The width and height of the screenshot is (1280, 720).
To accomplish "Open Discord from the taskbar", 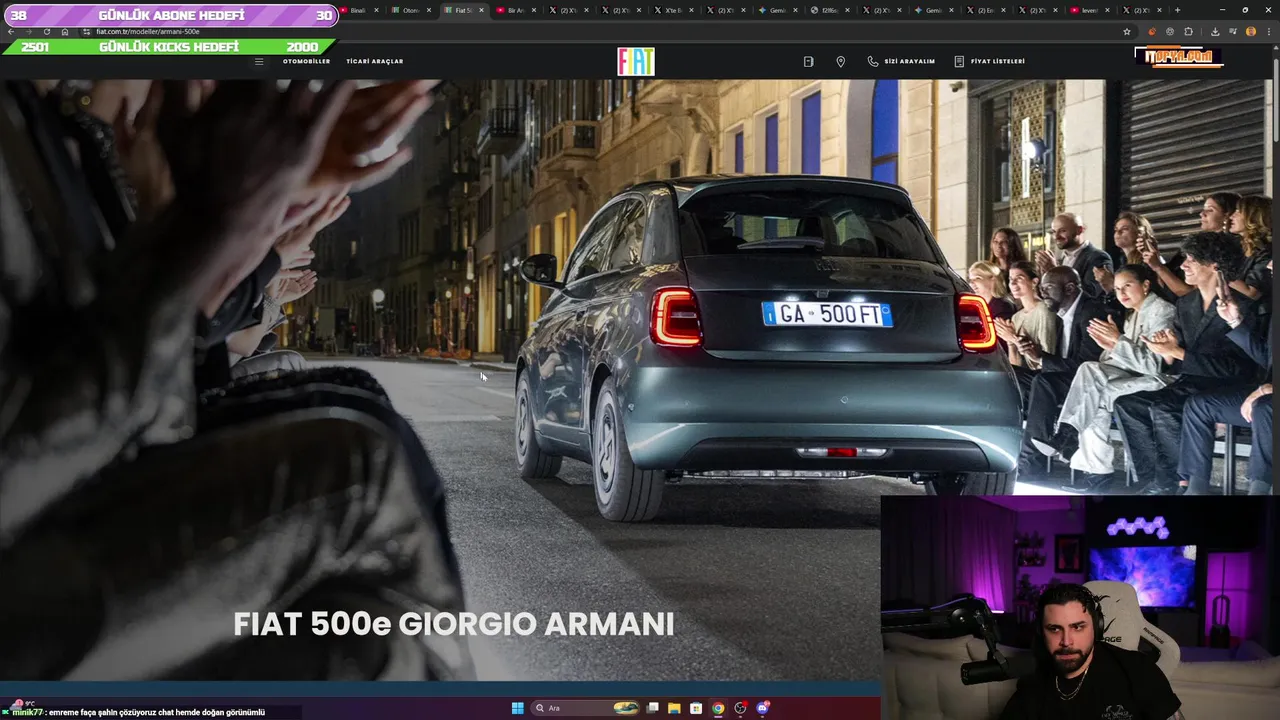I will [x=763, y=708].
